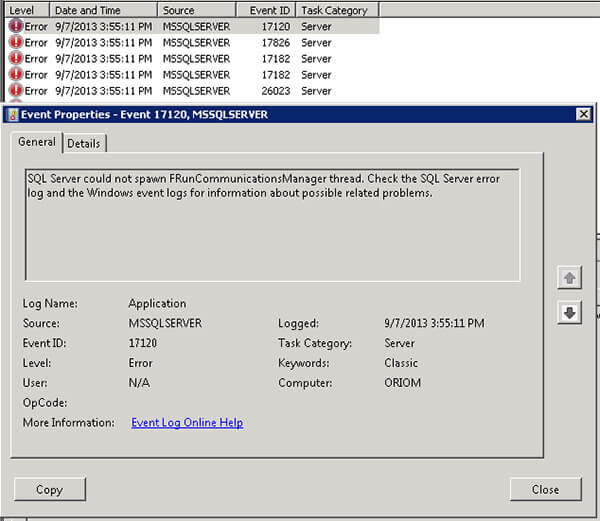Click the error icon for event 17826
This screenshot has height=521, width=600.
point(15,42)
